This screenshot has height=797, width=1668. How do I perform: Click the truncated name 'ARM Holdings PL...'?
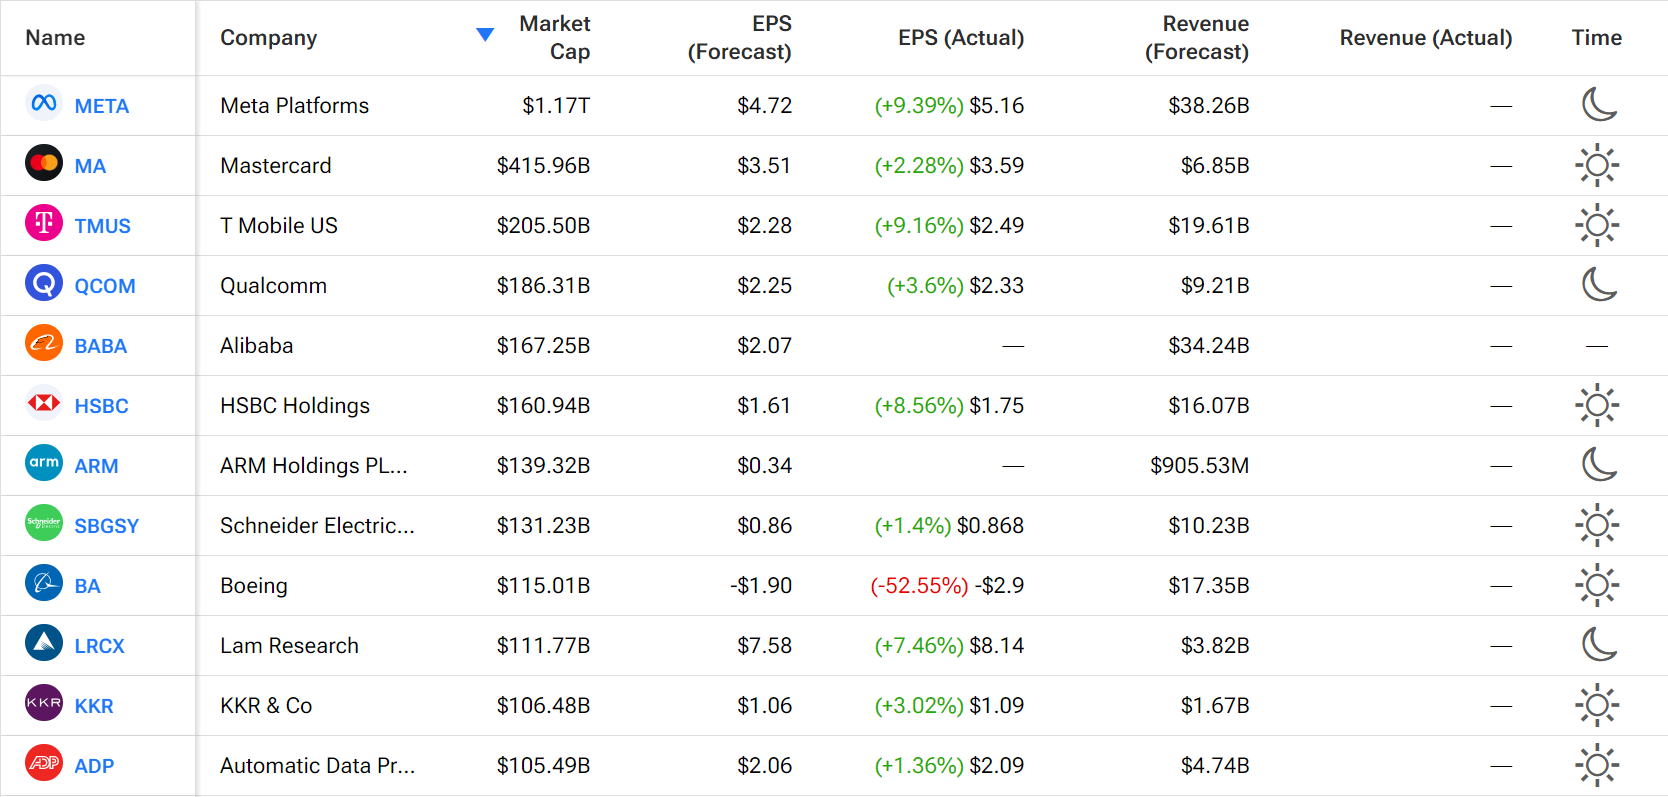[x=314, y=466]
